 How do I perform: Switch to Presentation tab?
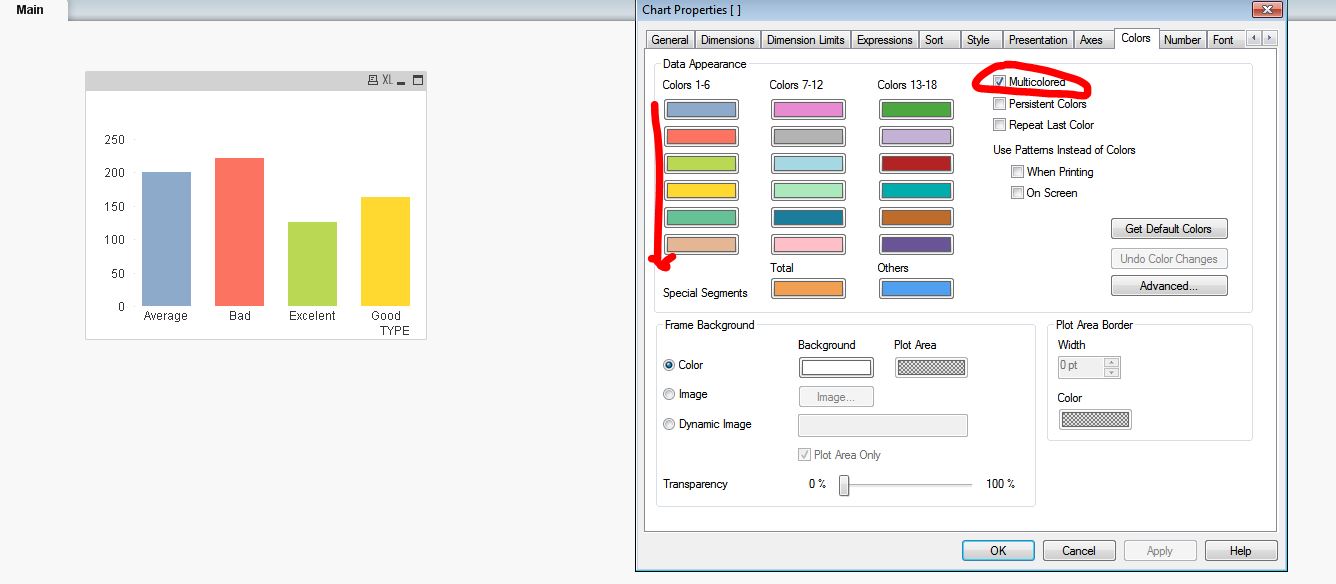pos(1038,40)
